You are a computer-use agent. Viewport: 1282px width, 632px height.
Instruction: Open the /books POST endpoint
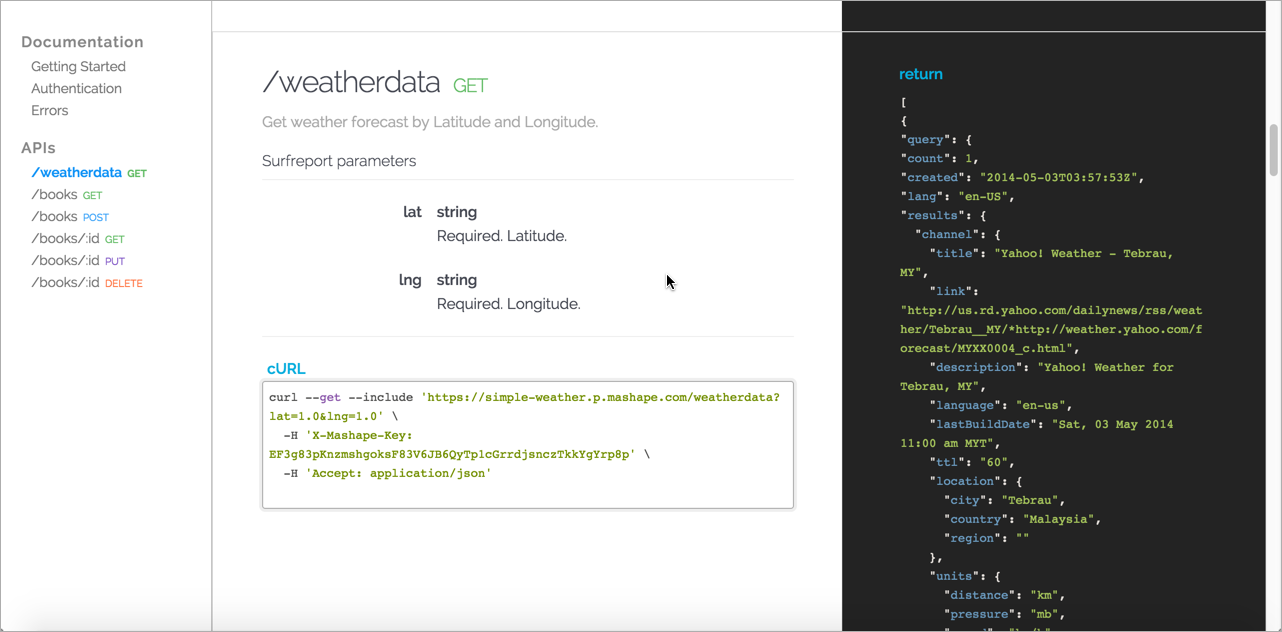(x=69, y=217)
